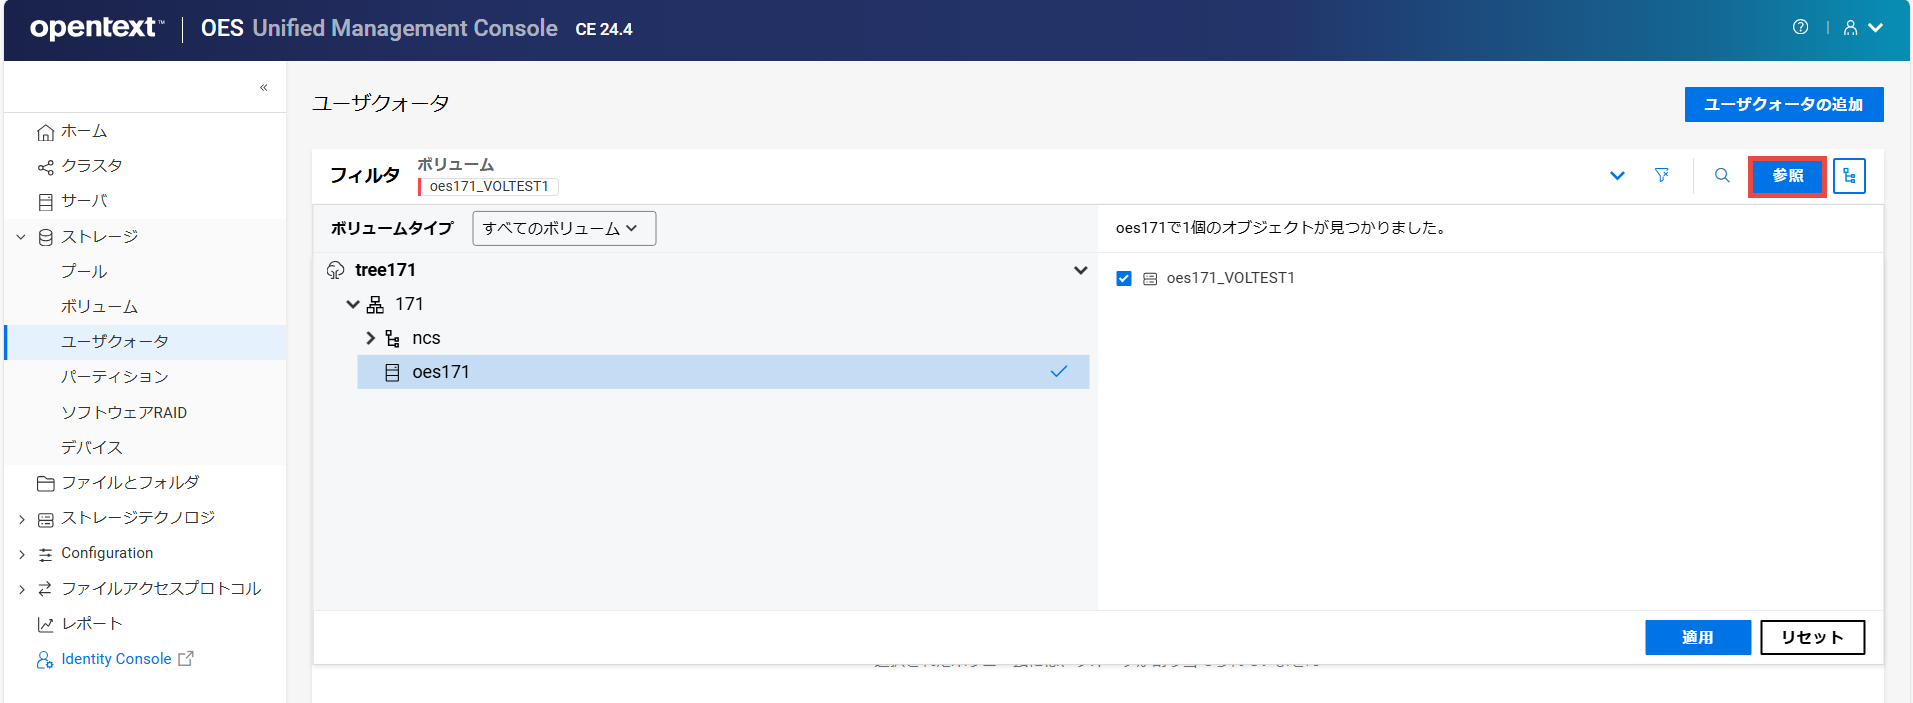Collapse the filter panel chevron

[1617, 176]
